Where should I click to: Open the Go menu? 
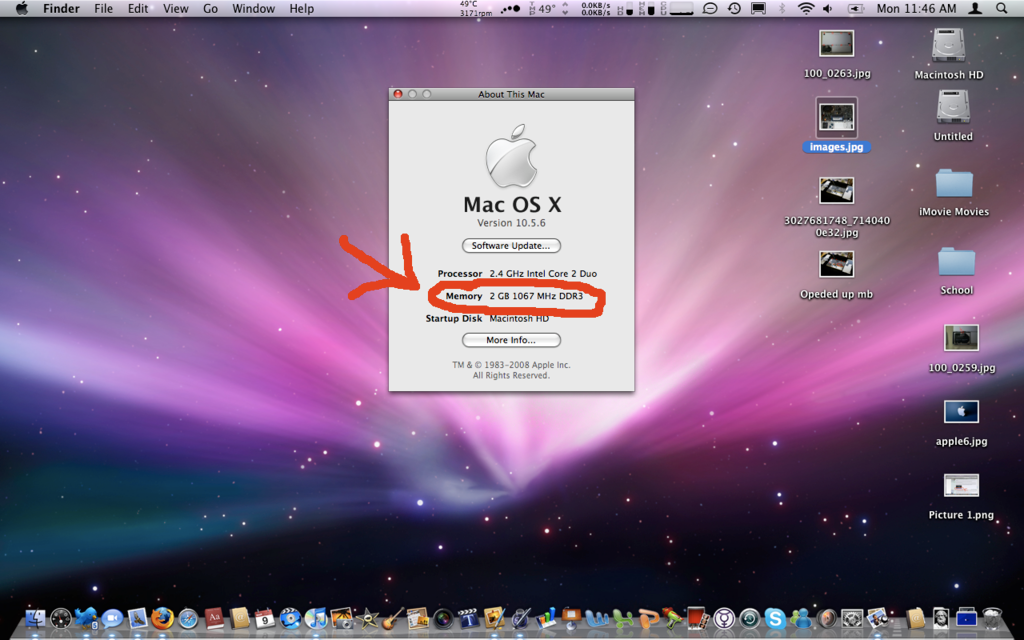[x=210, y=8]
